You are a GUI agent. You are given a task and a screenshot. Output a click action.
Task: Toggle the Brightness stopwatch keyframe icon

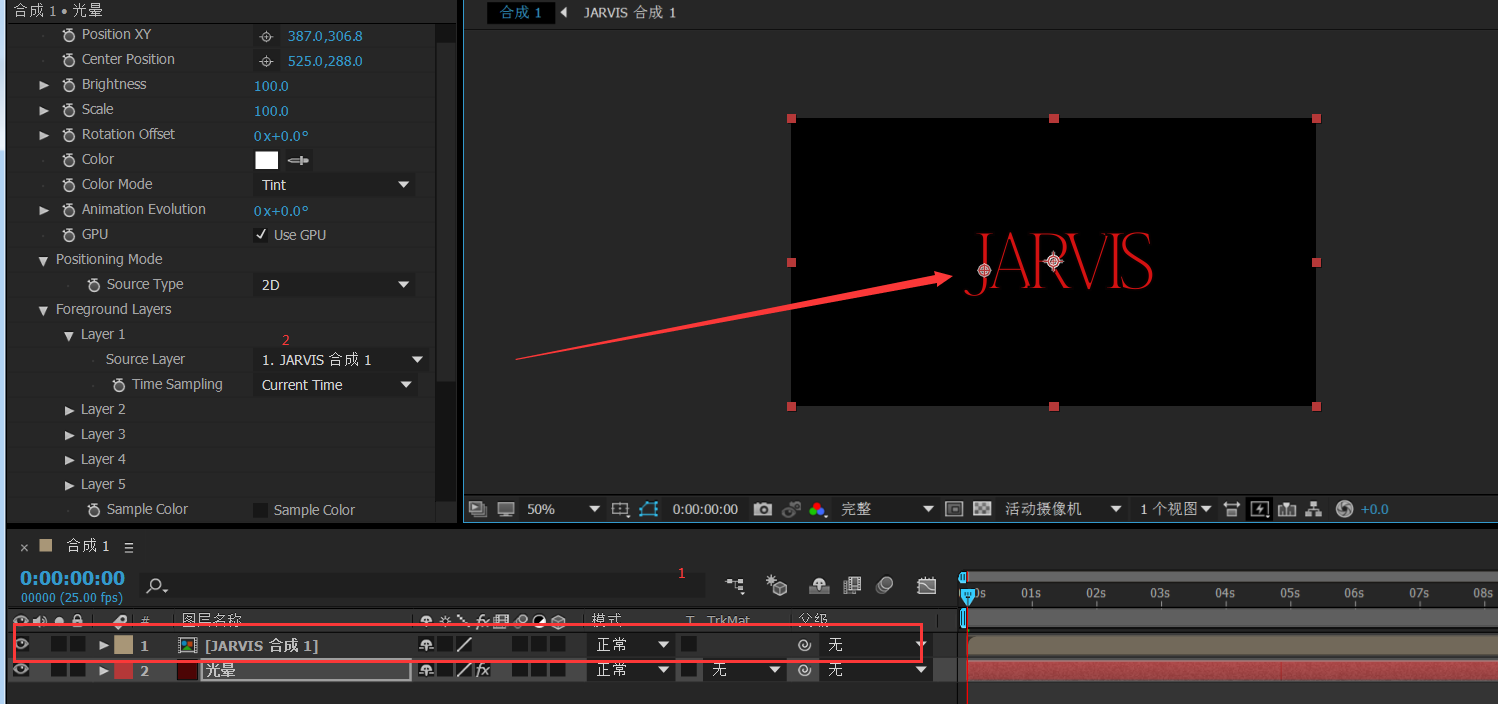pos(69,85)
